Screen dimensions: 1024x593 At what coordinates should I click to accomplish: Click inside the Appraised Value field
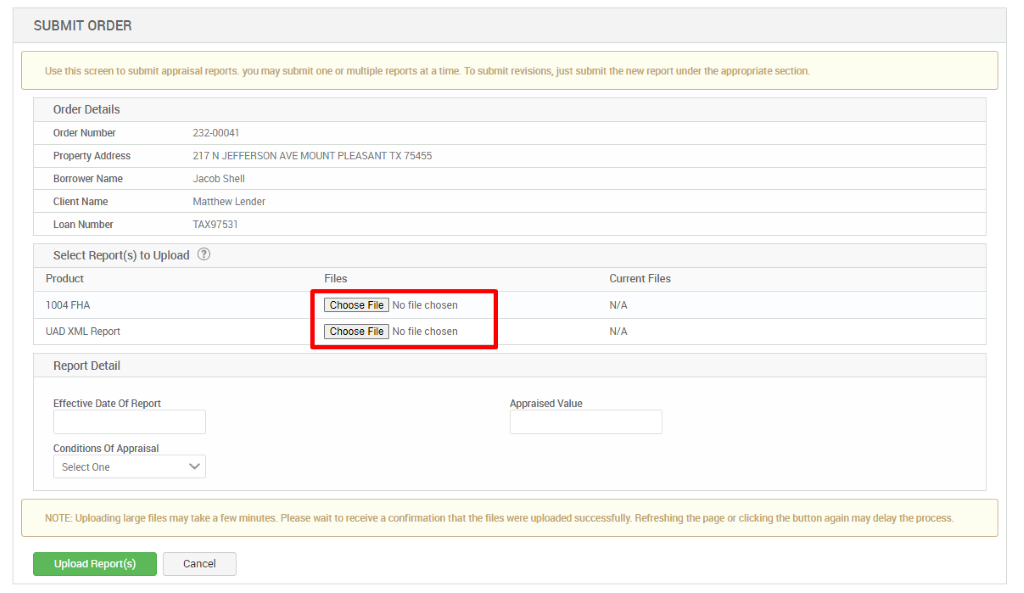[585, 421]
